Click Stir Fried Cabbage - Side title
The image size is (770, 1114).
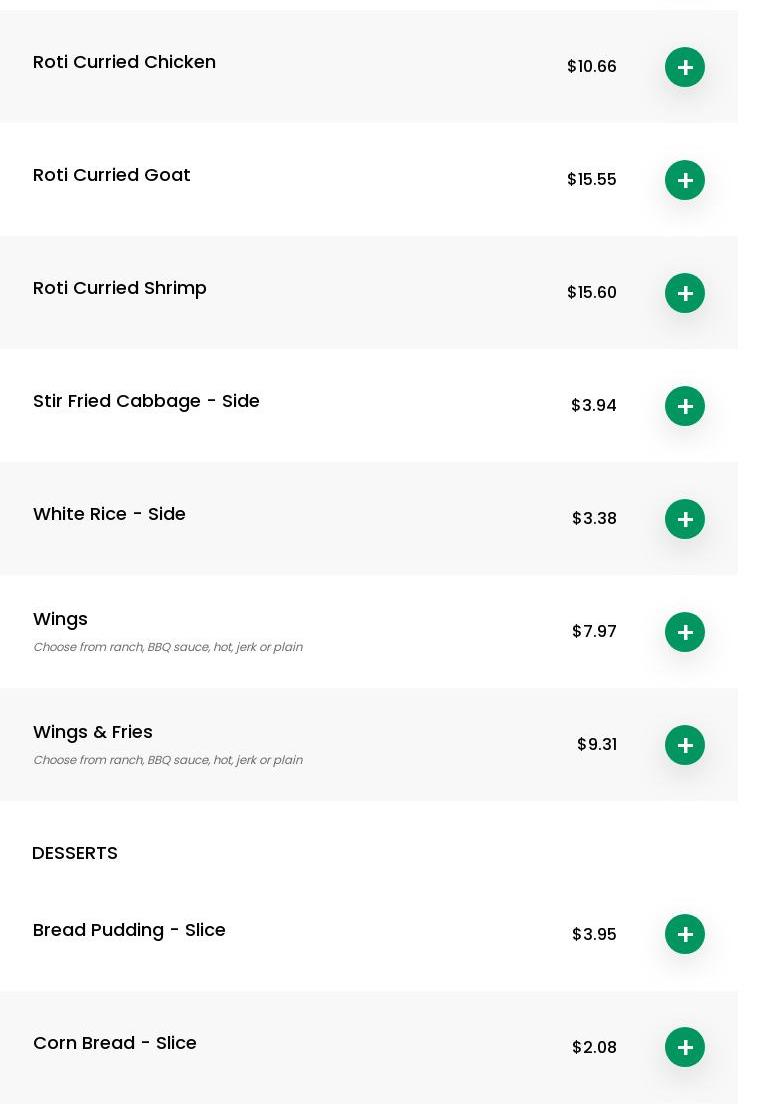pyautogui.click(x=146, y=401)
